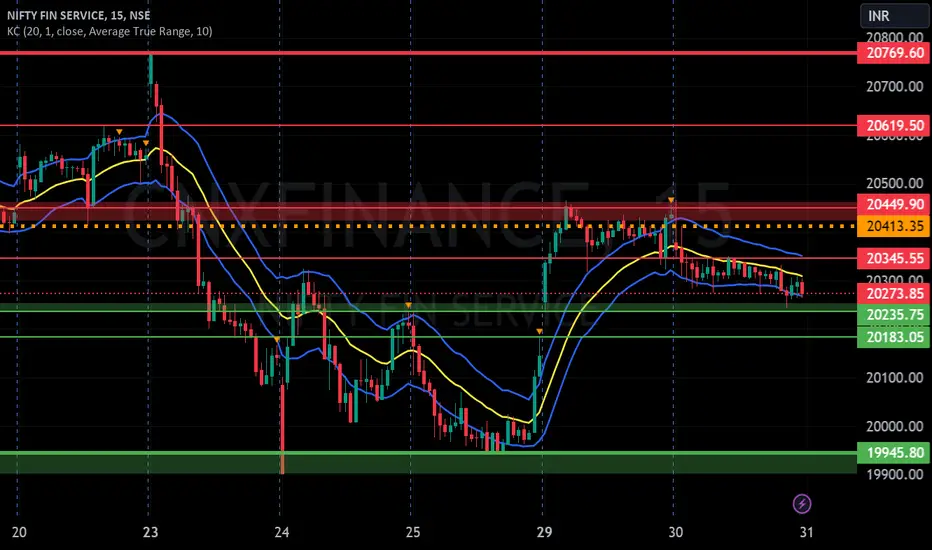Image resolution: width=932 pixels, height=550 pixels.
Task: Select the green 20235.75 price label
Action: [x=893, y=315]
